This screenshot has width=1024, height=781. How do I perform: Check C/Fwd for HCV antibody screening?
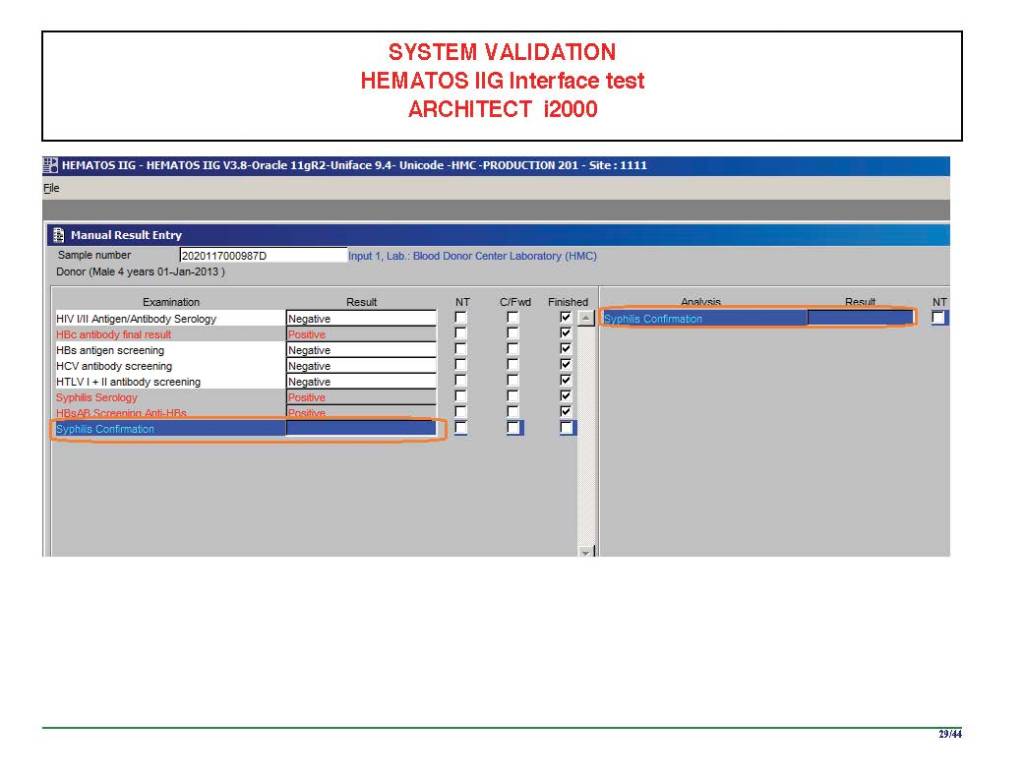[x=513, y=366]
